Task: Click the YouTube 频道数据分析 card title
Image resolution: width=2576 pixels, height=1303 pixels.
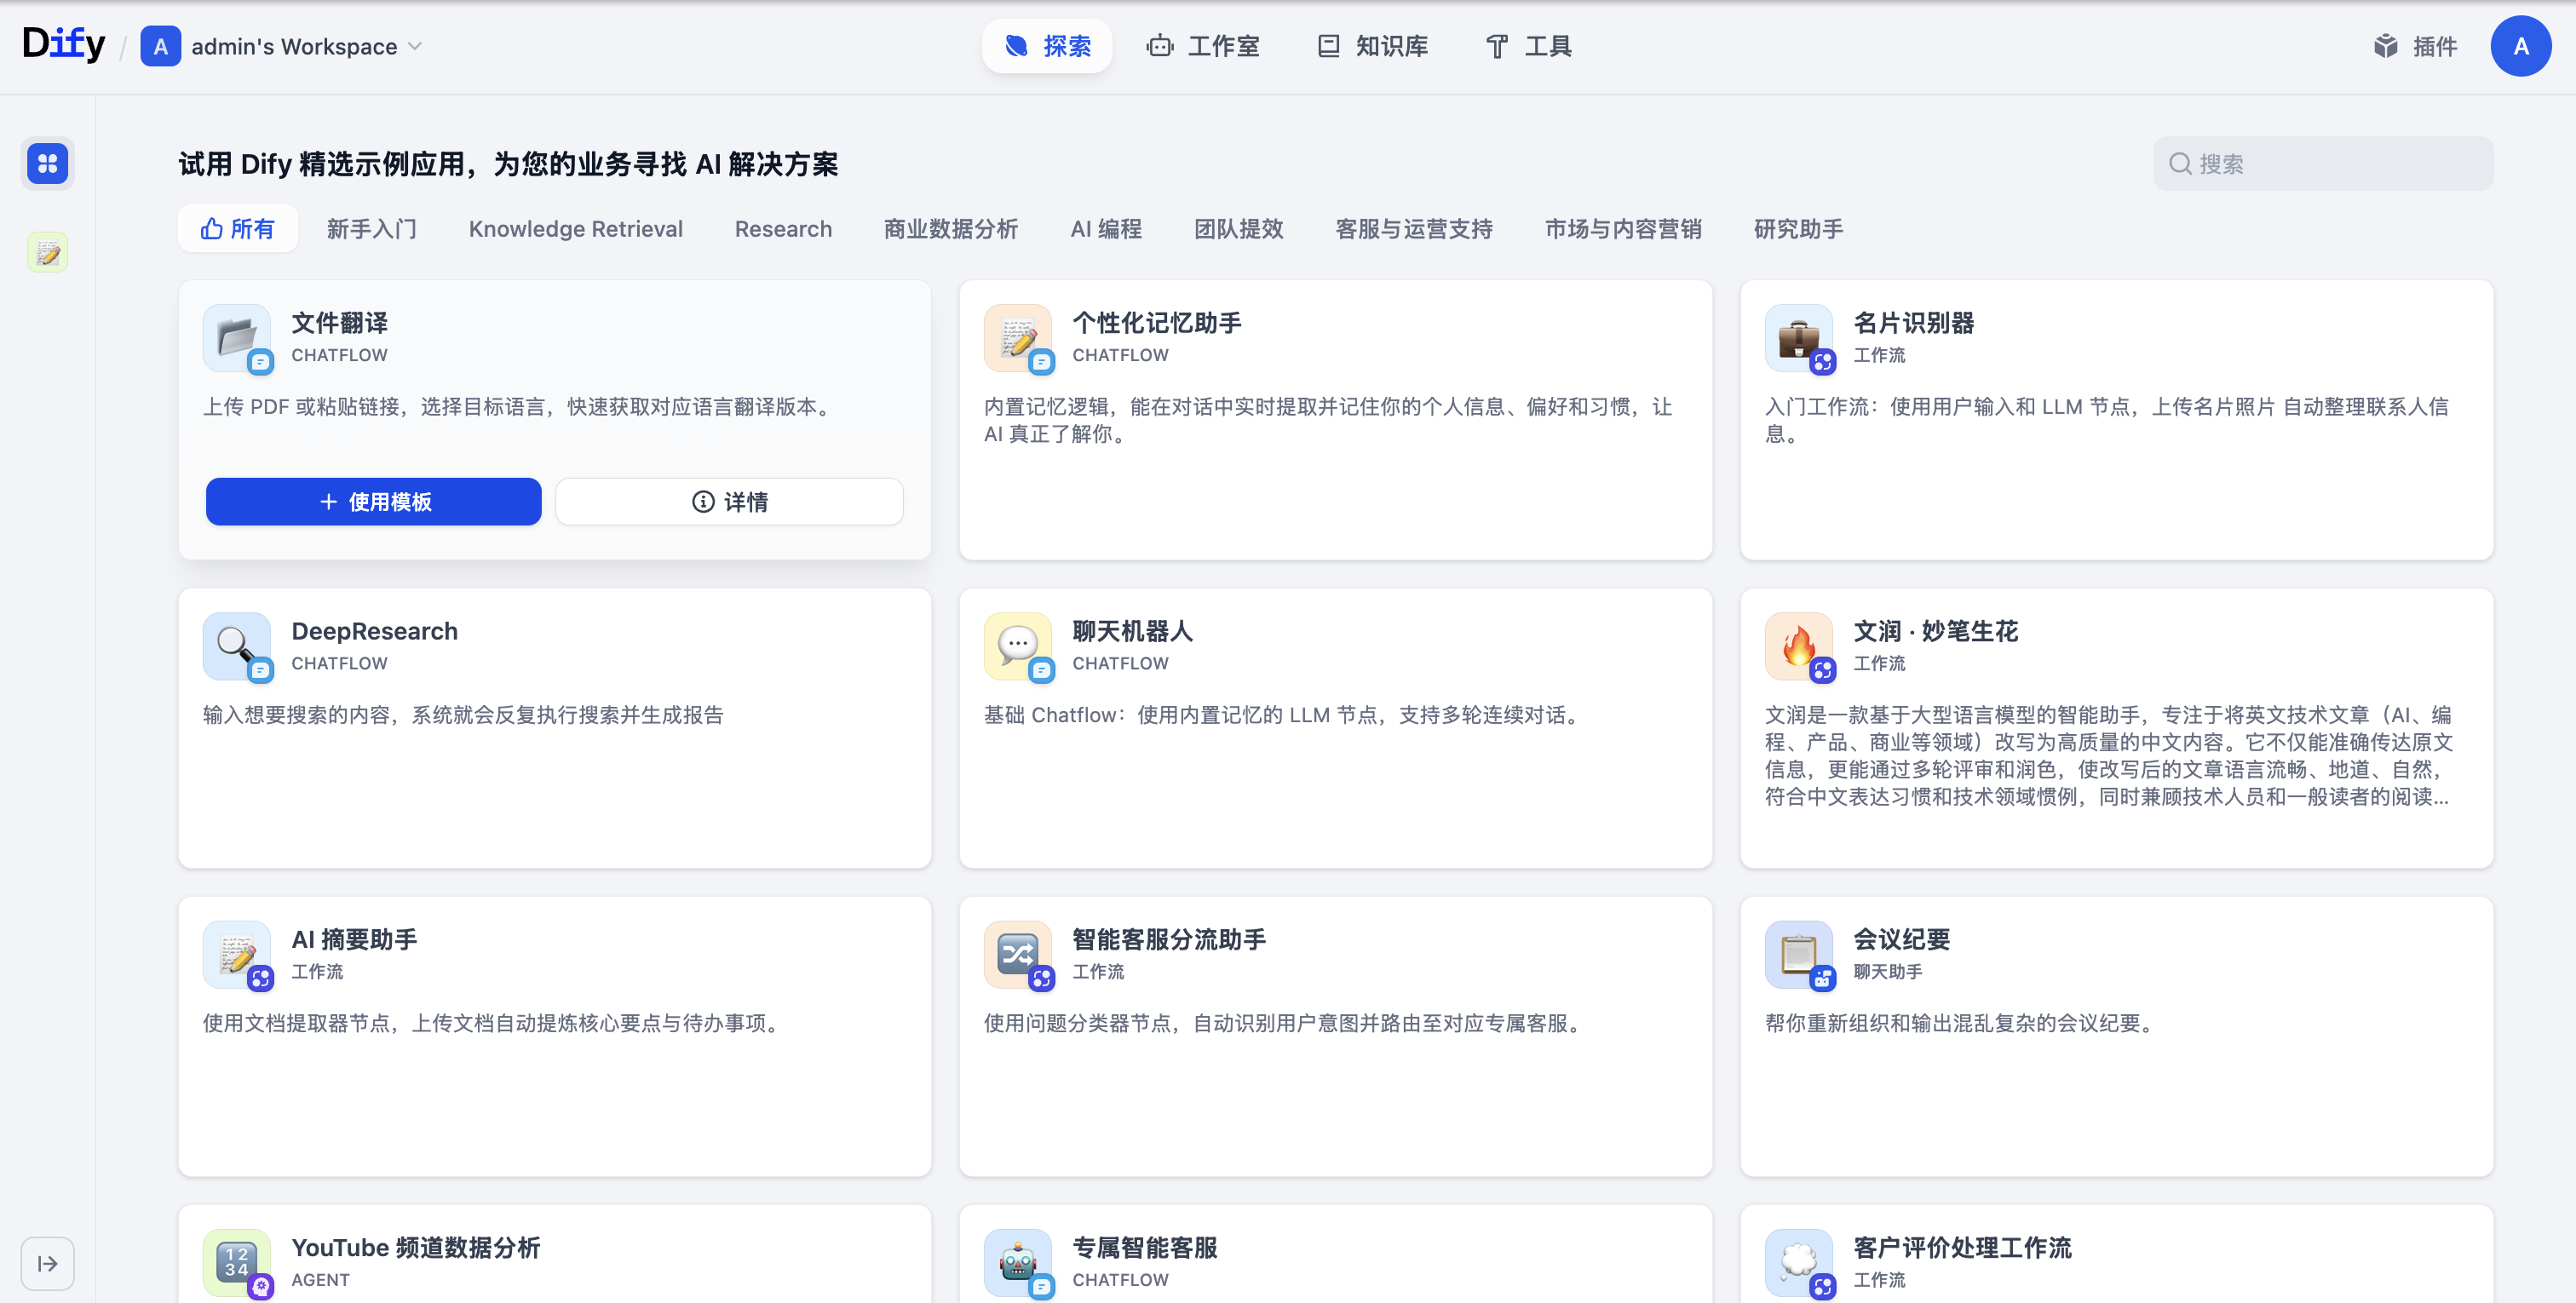Action: [x=416, y=1247]
